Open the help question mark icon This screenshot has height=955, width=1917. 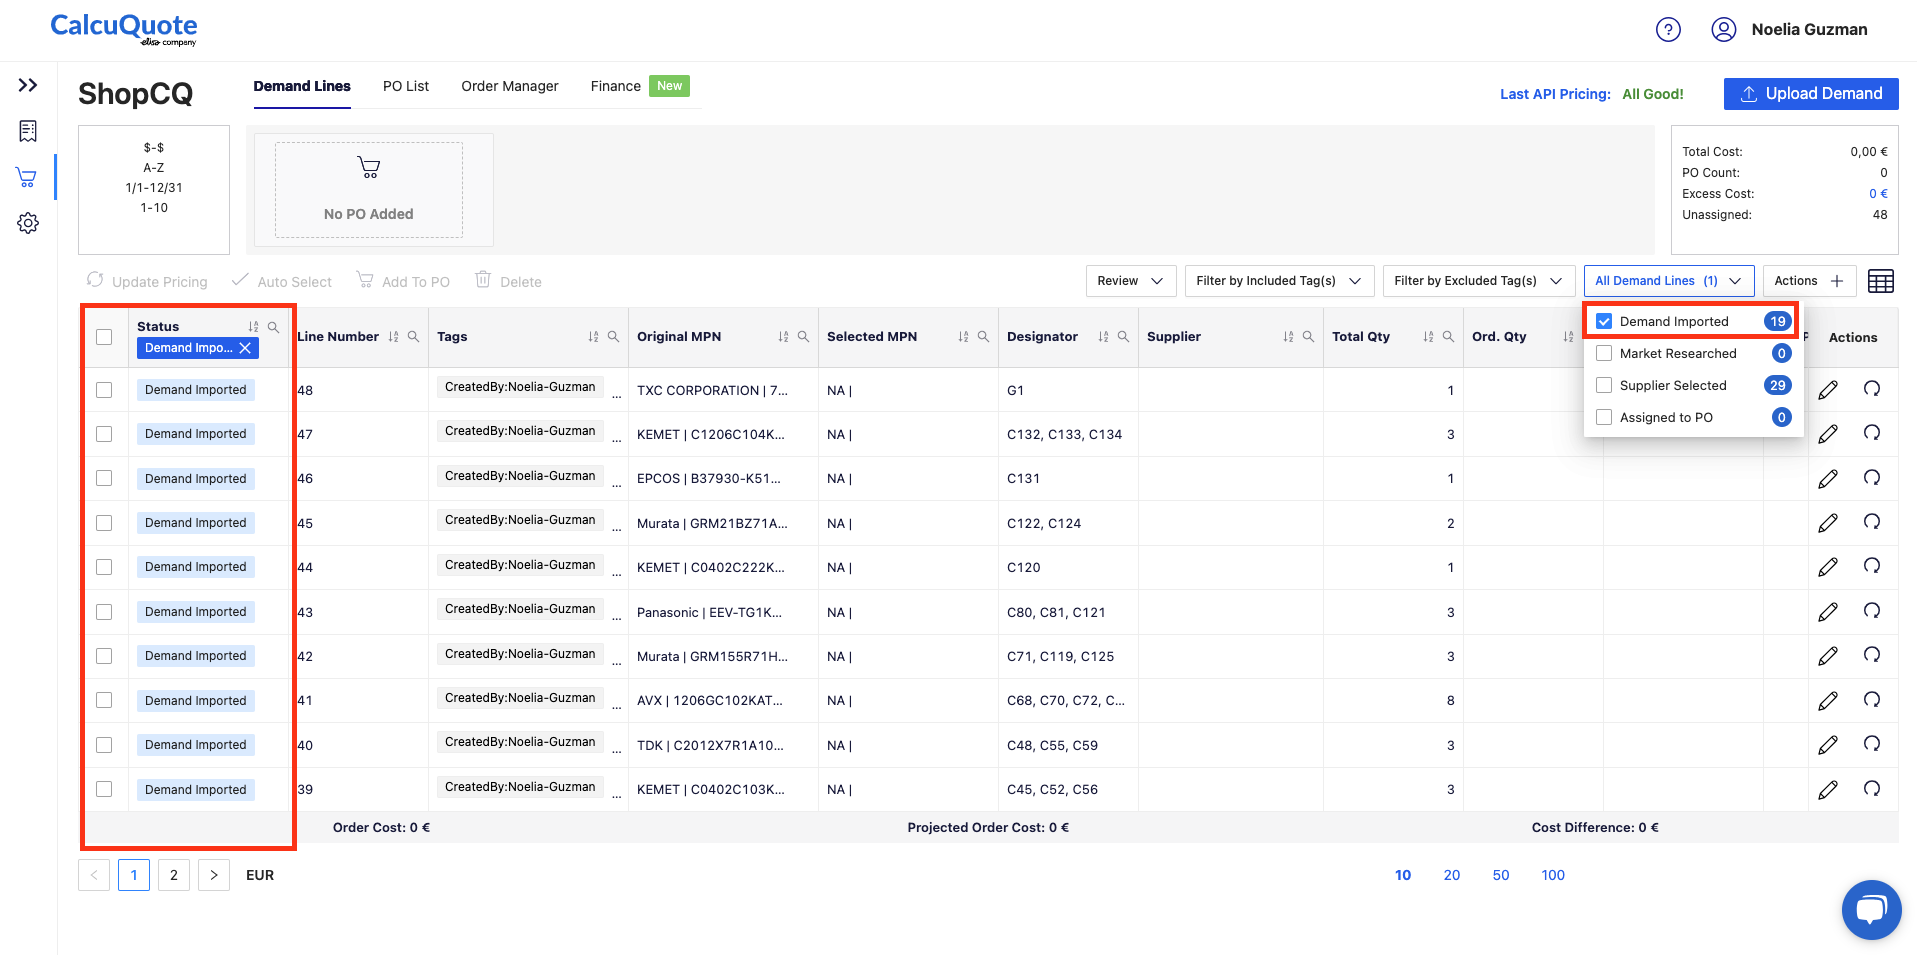tap(1668, 30)
